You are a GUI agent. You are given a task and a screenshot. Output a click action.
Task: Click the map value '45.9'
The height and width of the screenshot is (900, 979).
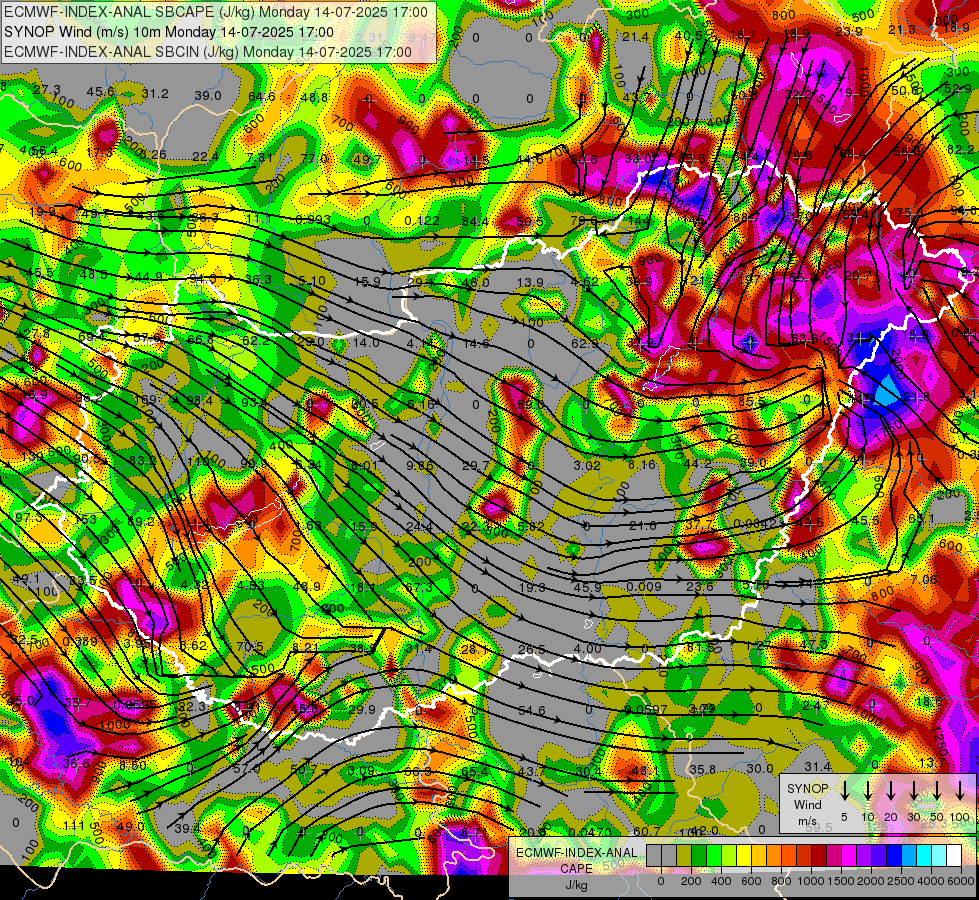pyautogui.click(x=587, y=587)
